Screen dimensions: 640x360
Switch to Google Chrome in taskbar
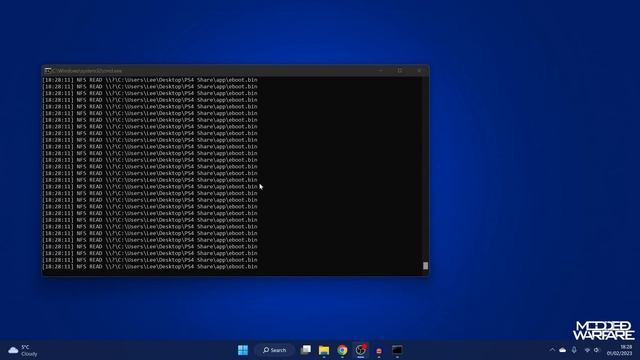[342, 350]
